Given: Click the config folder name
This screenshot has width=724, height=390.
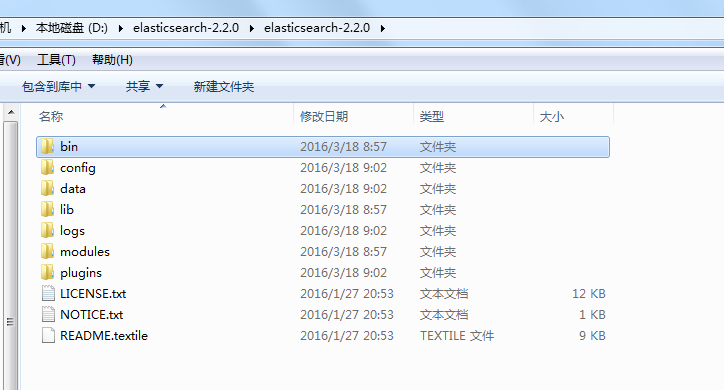Looking at the screenshot, I should tap(78, 168).
